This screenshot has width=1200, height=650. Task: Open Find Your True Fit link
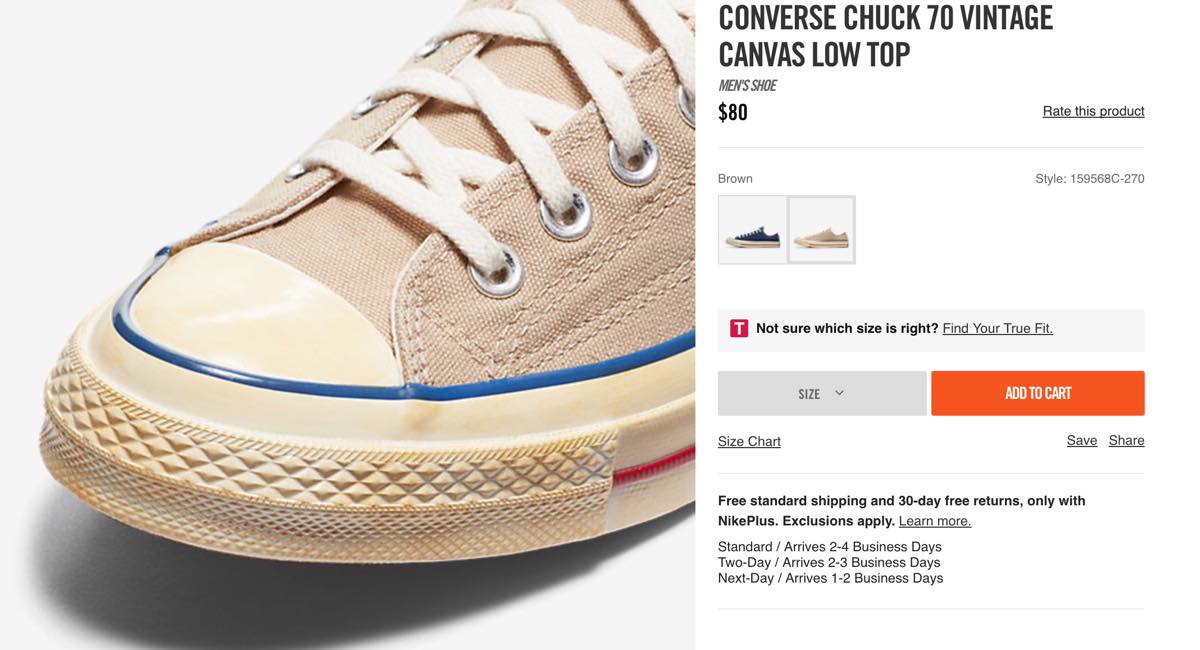997,328
